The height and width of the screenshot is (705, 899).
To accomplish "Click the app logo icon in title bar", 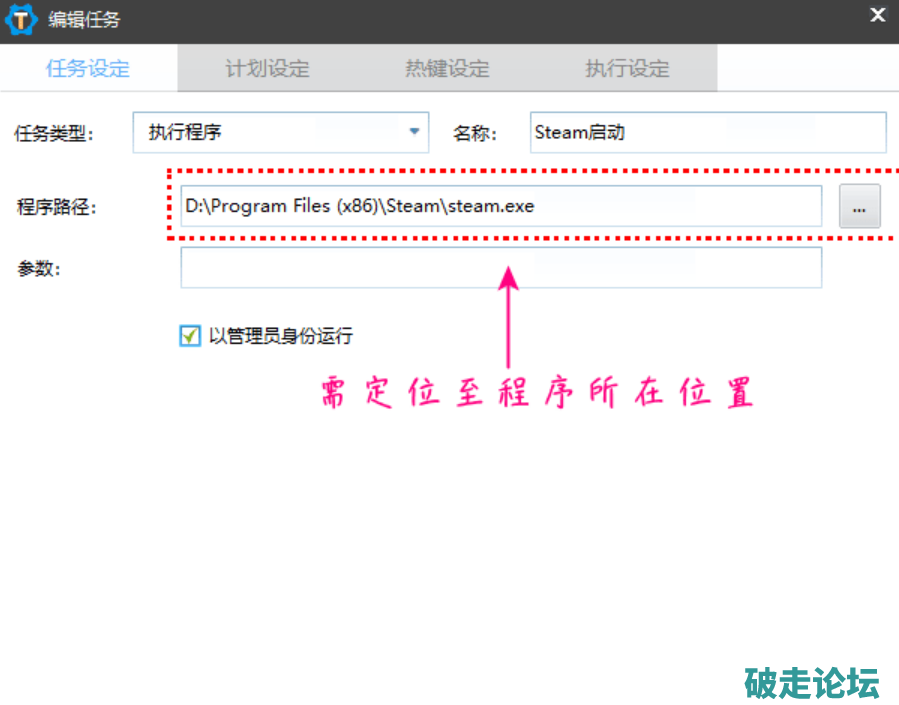I will (x=21, y=20).
